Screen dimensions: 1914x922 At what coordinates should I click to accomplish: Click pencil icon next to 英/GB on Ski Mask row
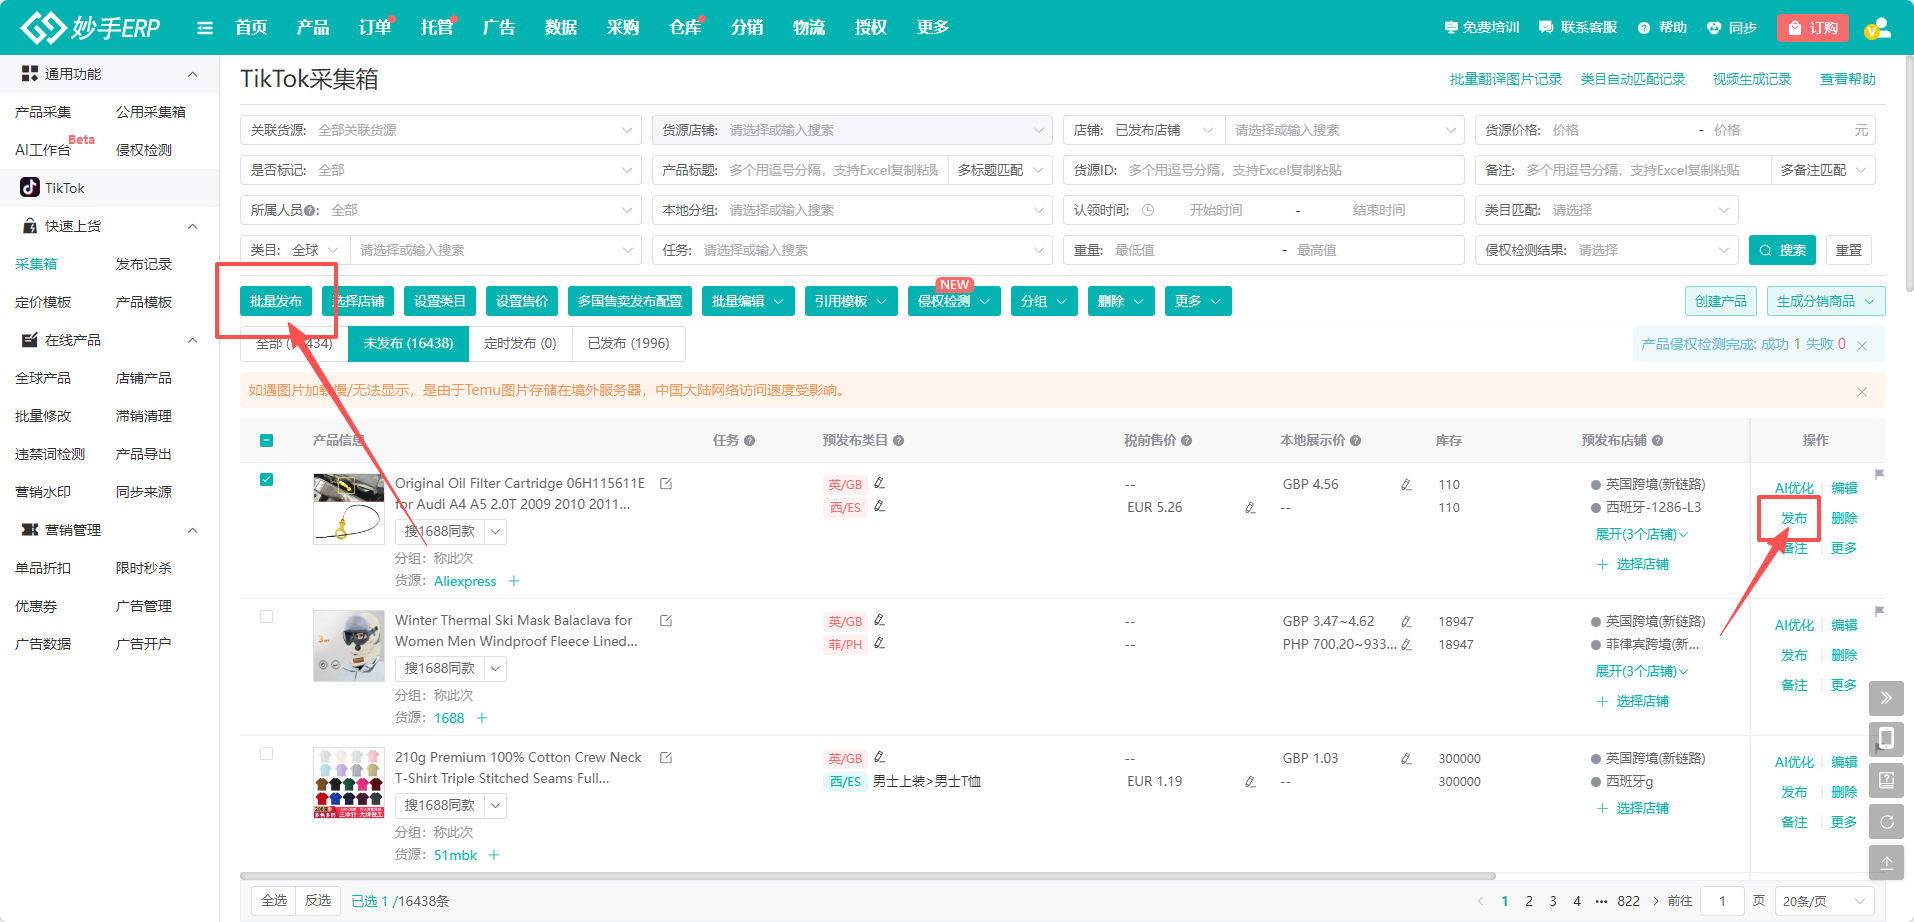[x=880, y=621]
